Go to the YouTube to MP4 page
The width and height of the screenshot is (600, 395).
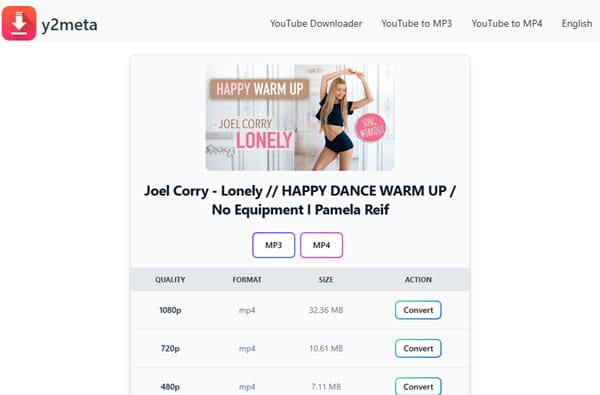pyautogui.click(x=507, y=24)
